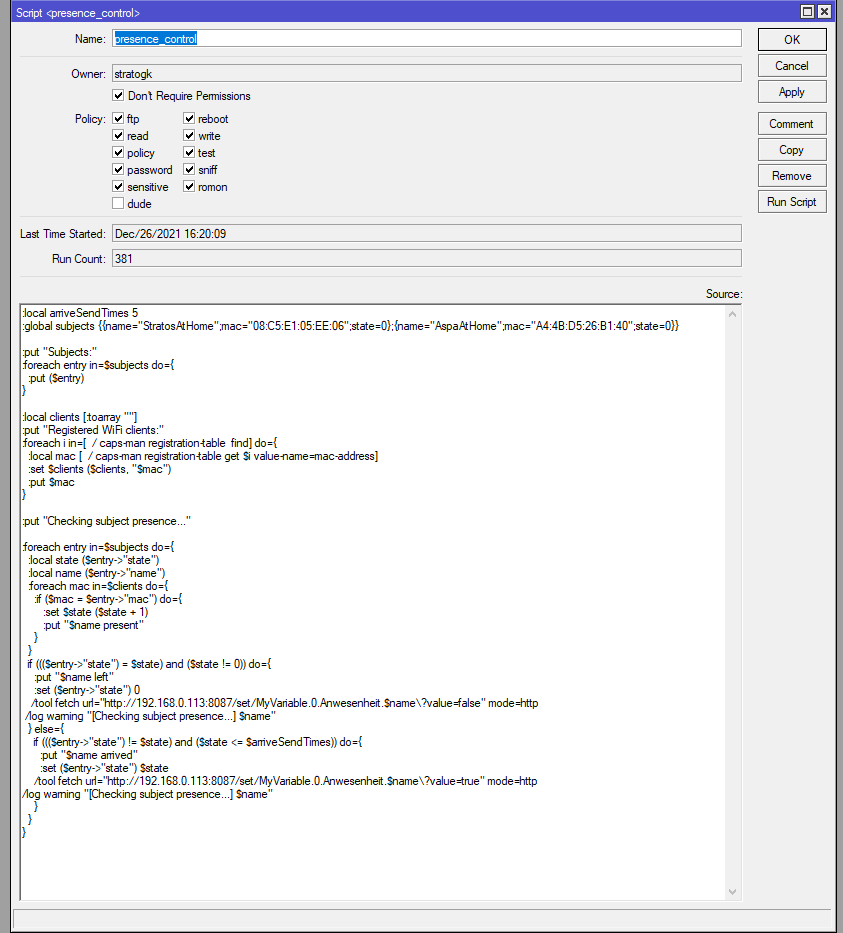Viewport: 843px width, 933px height.
Task: Click the fetch url line with value=false
Action: point(285,703)
